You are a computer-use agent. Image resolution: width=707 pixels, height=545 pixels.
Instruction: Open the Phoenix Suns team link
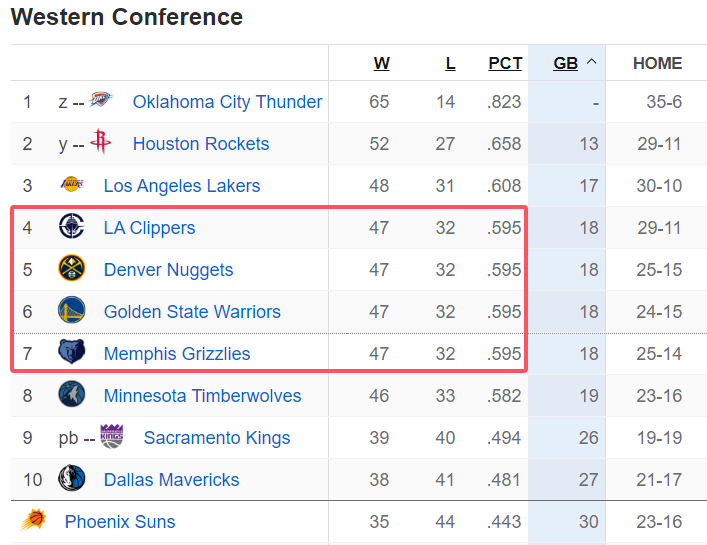point(120,522)
